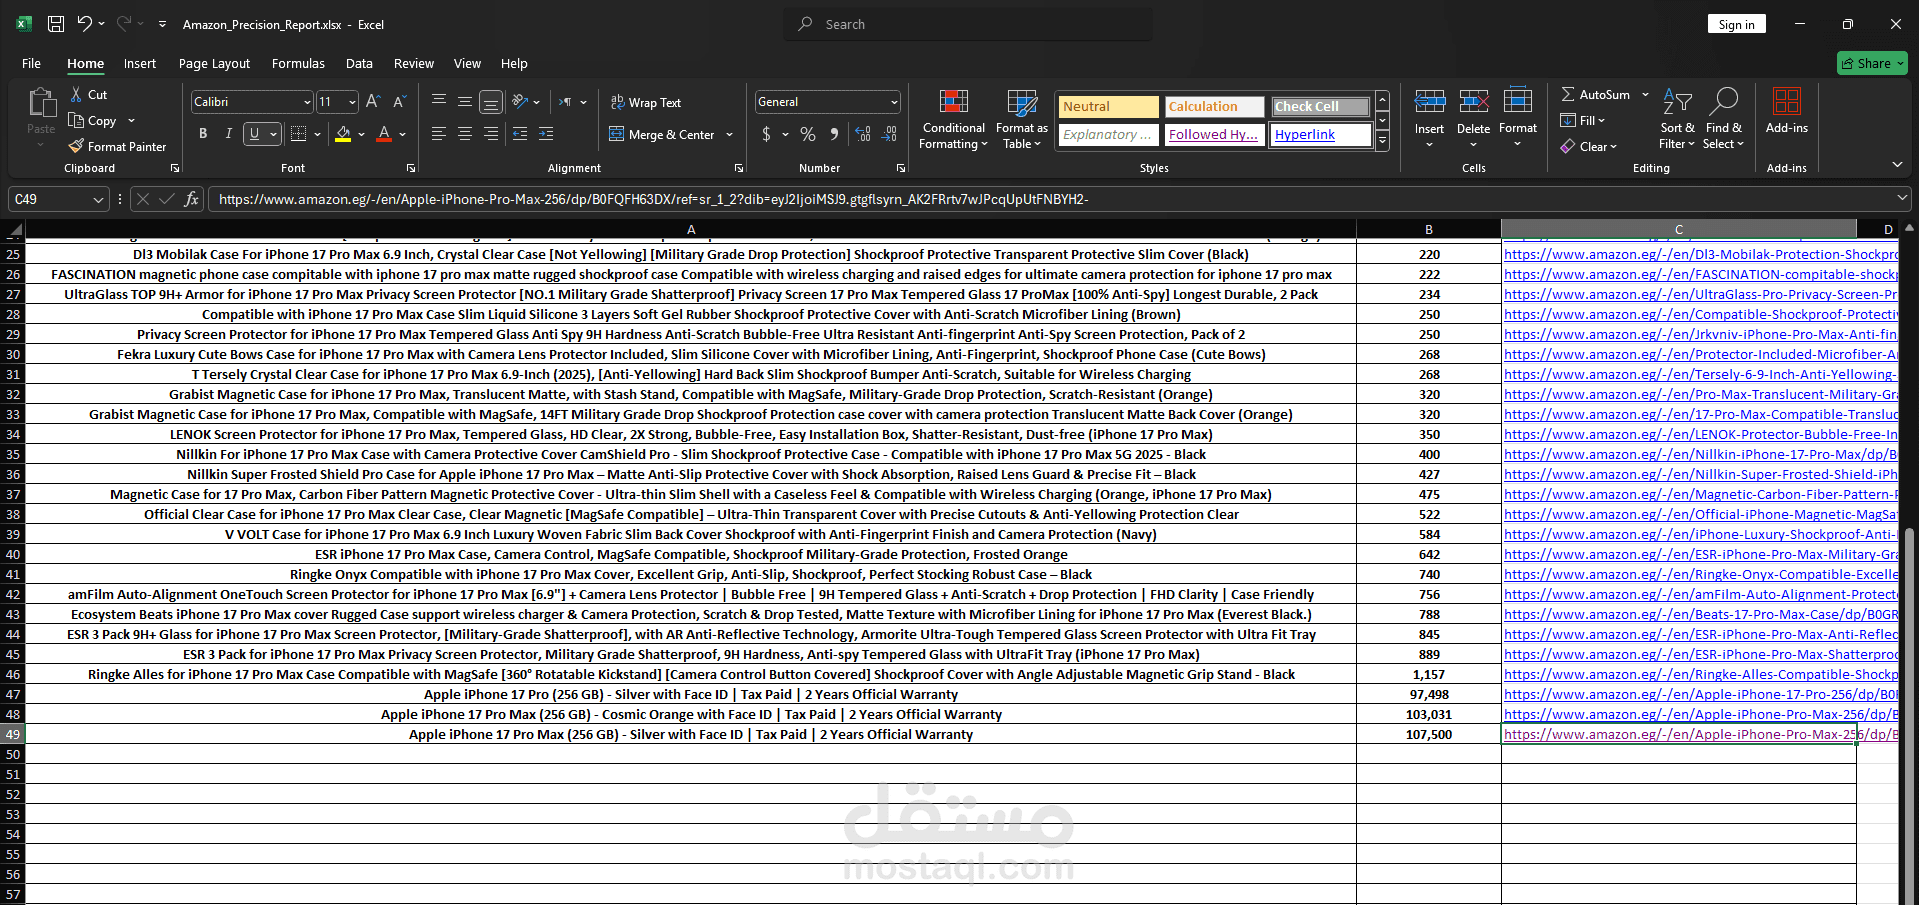Increase the cell indent
This screenshot has width=1919, height=905.
click(x=546, y=133)
